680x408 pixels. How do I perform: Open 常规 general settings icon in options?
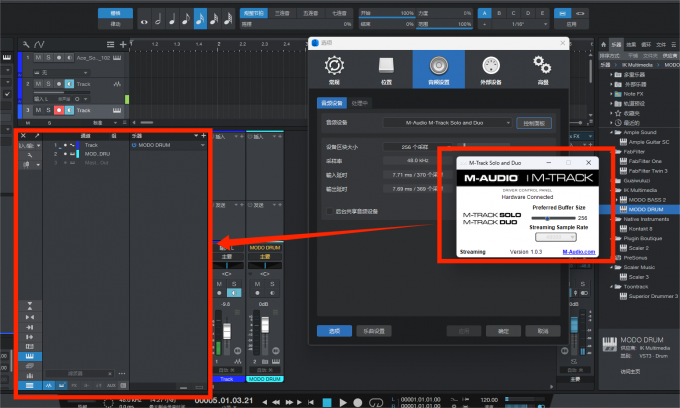click(x=334, y=70)
